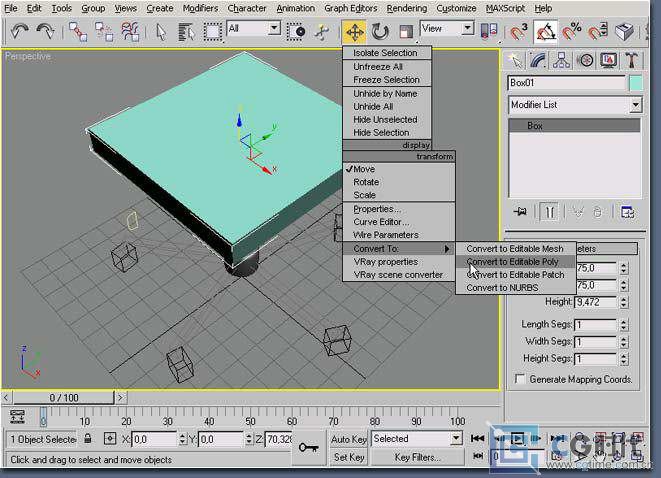
Task: Open Select by Name list icon
Action: pos(186,32)
